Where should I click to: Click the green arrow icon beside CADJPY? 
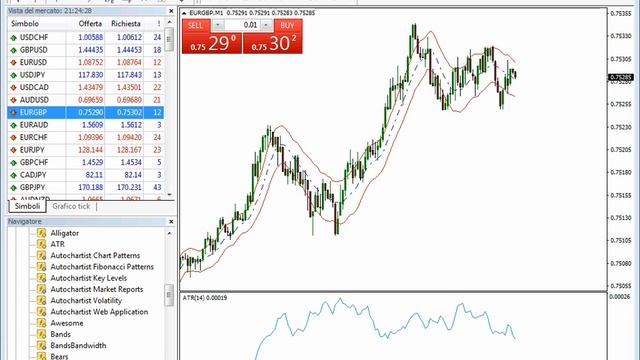point(13,175)
